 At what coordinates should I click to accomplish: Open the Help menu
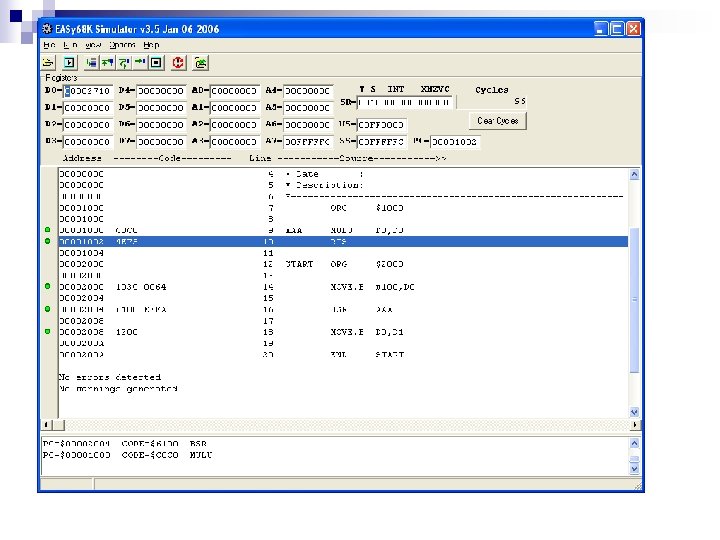click(151, 45)
